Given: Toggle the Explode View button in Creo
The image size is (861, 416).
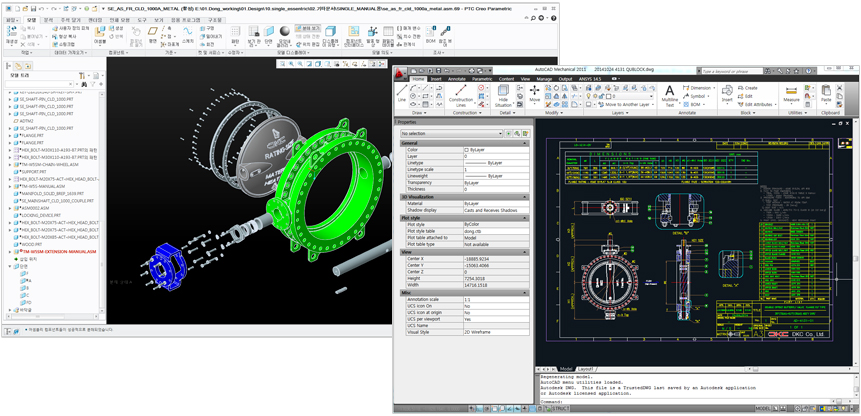Looking at the screenshot, I should click(308, 27).
